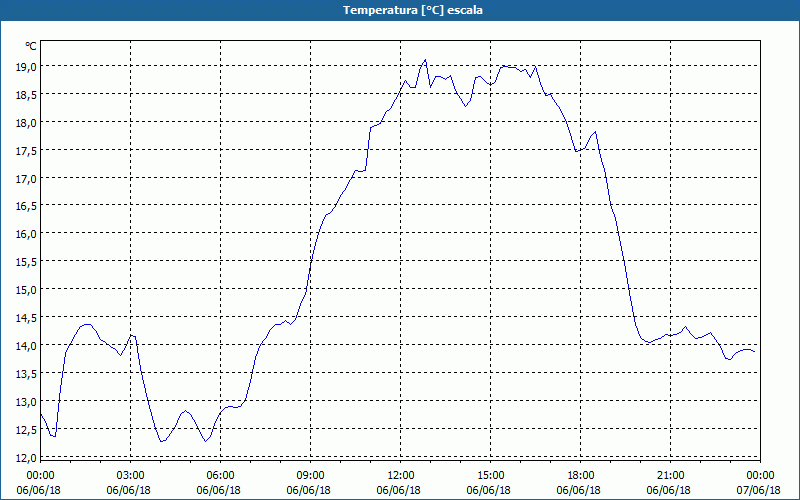Click the 15,0 y-axis label
This screenshot has height=500, width=800.
click(27, 290)
